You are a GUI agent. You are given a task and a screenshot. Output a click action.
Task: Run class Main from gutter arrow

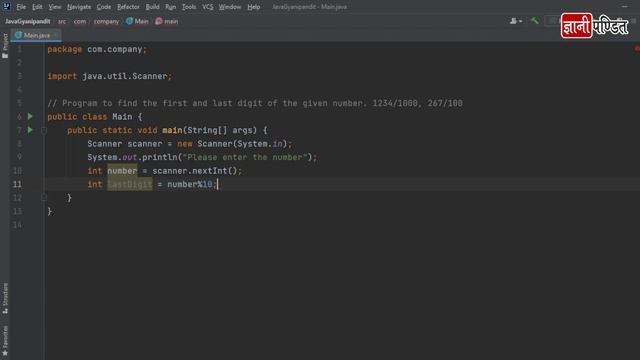30,116
